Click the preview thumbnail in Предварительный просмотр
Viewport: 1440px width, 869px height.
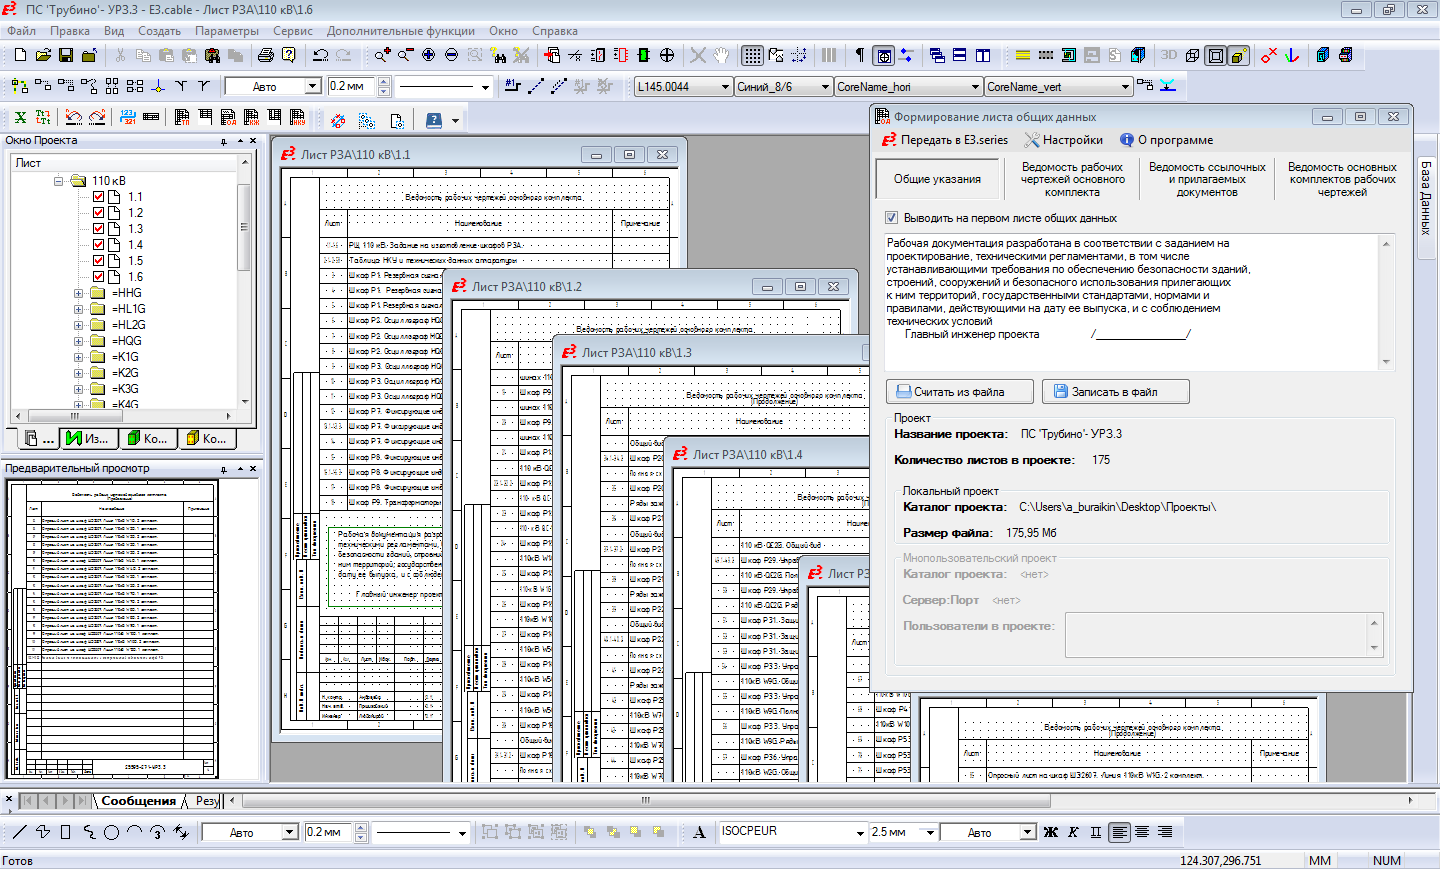(x=112, y=628)
